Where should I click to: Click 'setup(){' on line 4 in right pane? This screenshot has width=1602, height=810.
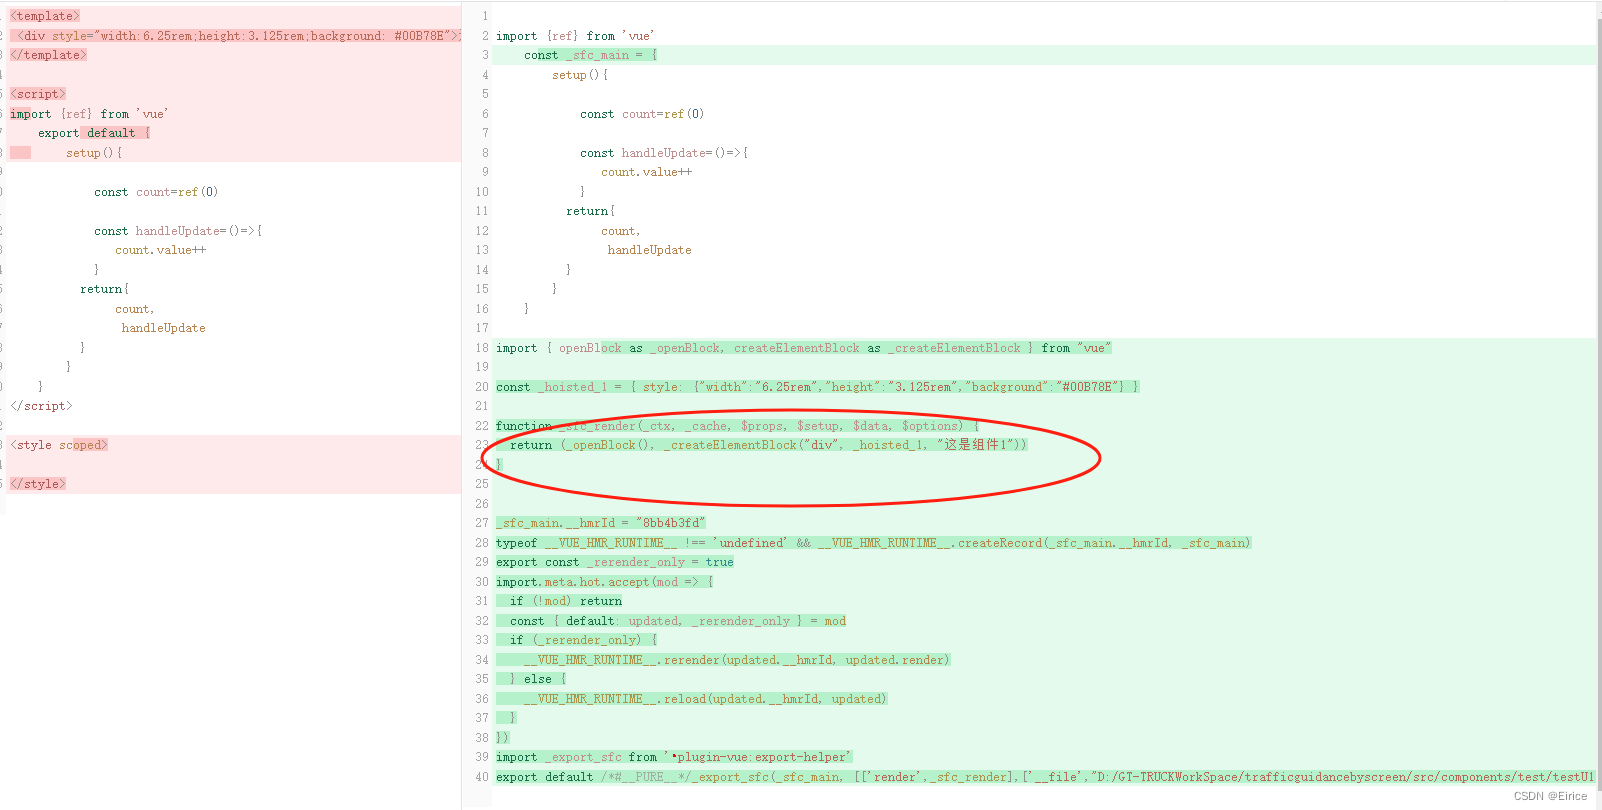click(x=580, y=75)
